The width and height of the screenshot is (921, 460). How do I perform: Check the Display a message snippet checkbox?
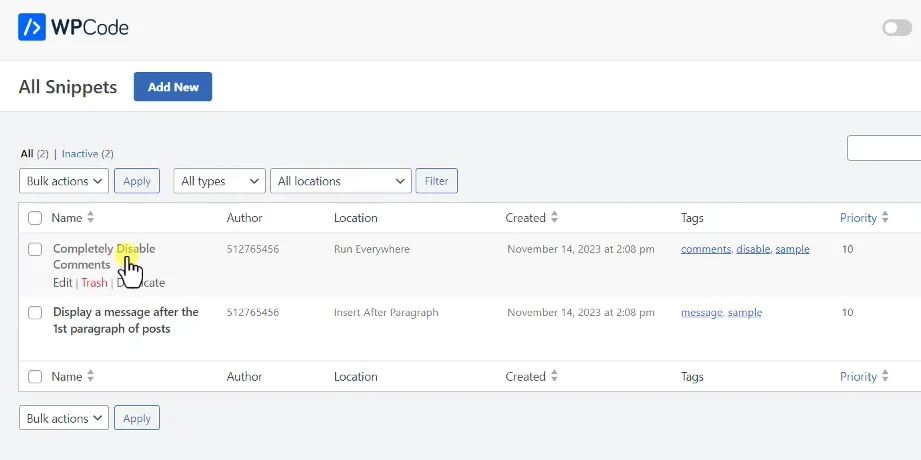click(35, 313)
